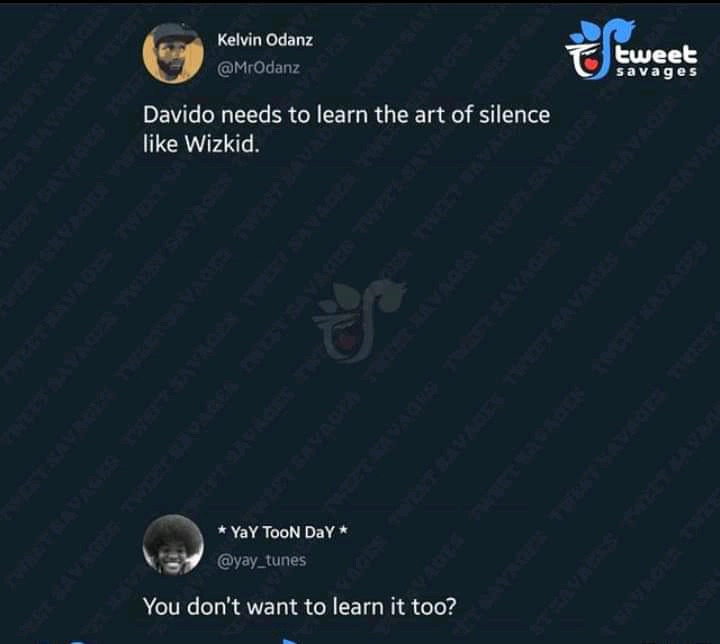
Task: Select the reply 'You don't want to learn it too?'
Action: point(299,606)
